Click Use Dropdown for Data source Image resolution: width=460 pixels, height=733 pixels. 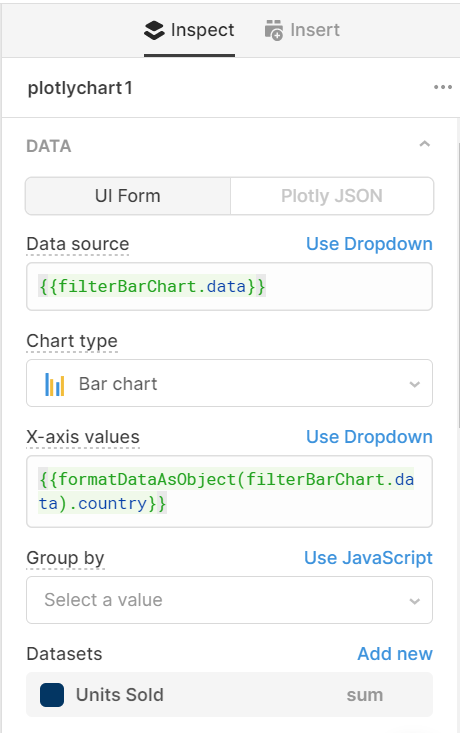[369, 244]
